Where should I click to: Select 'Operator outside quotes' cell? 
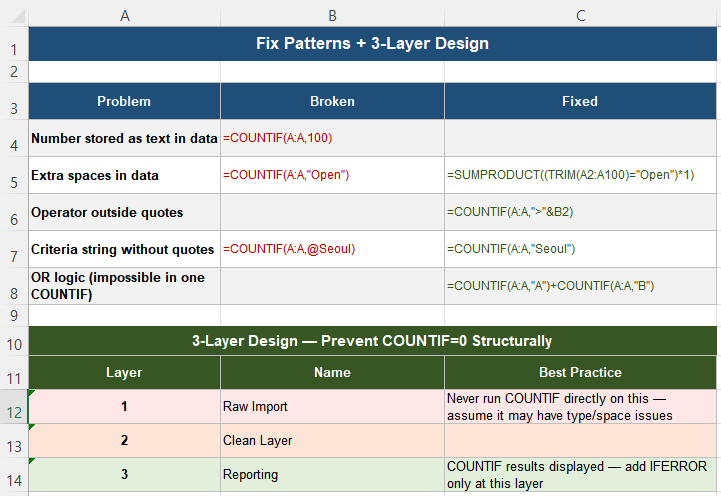click(x=125, y=212)
